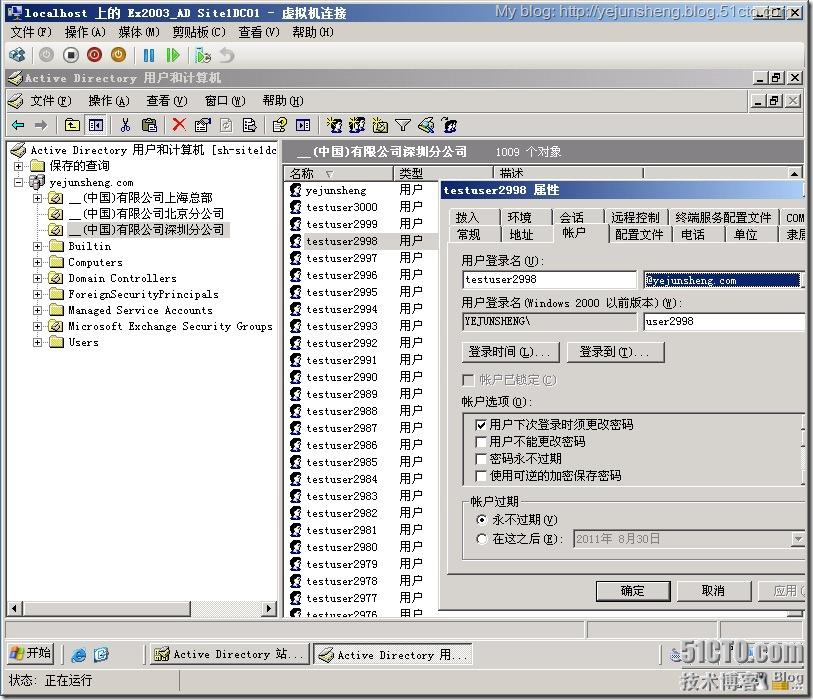
Task: Expand Computers folder node
Action: [x=37, y=262]
